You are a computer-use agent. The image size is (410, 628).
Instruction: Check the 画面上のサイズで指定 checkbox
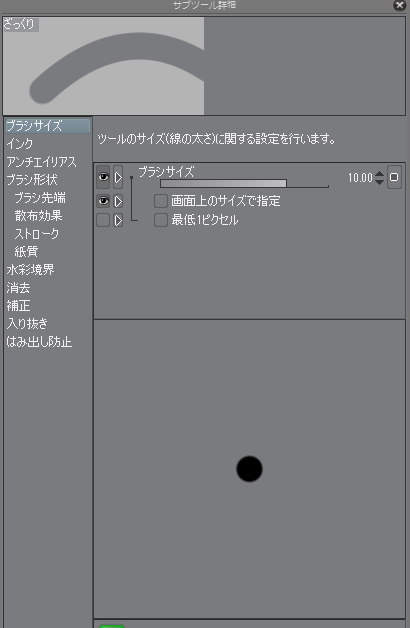point(161,201)
